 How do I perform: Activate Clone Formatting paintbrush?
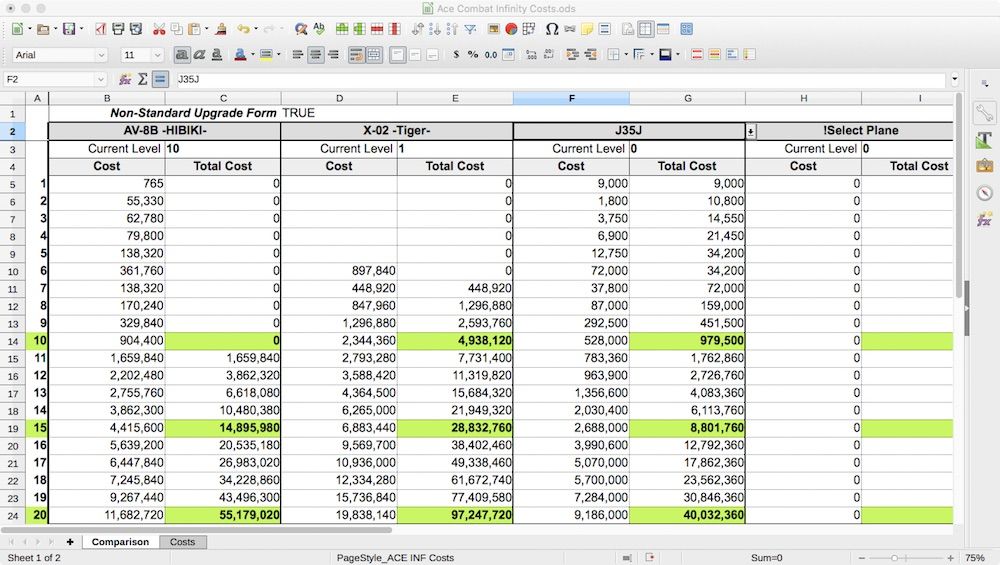[x=218, y=29]
